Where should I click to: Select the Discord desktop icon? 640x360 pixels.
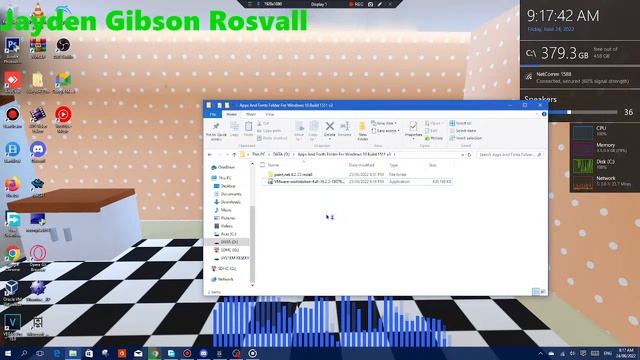tap(38, 152)
